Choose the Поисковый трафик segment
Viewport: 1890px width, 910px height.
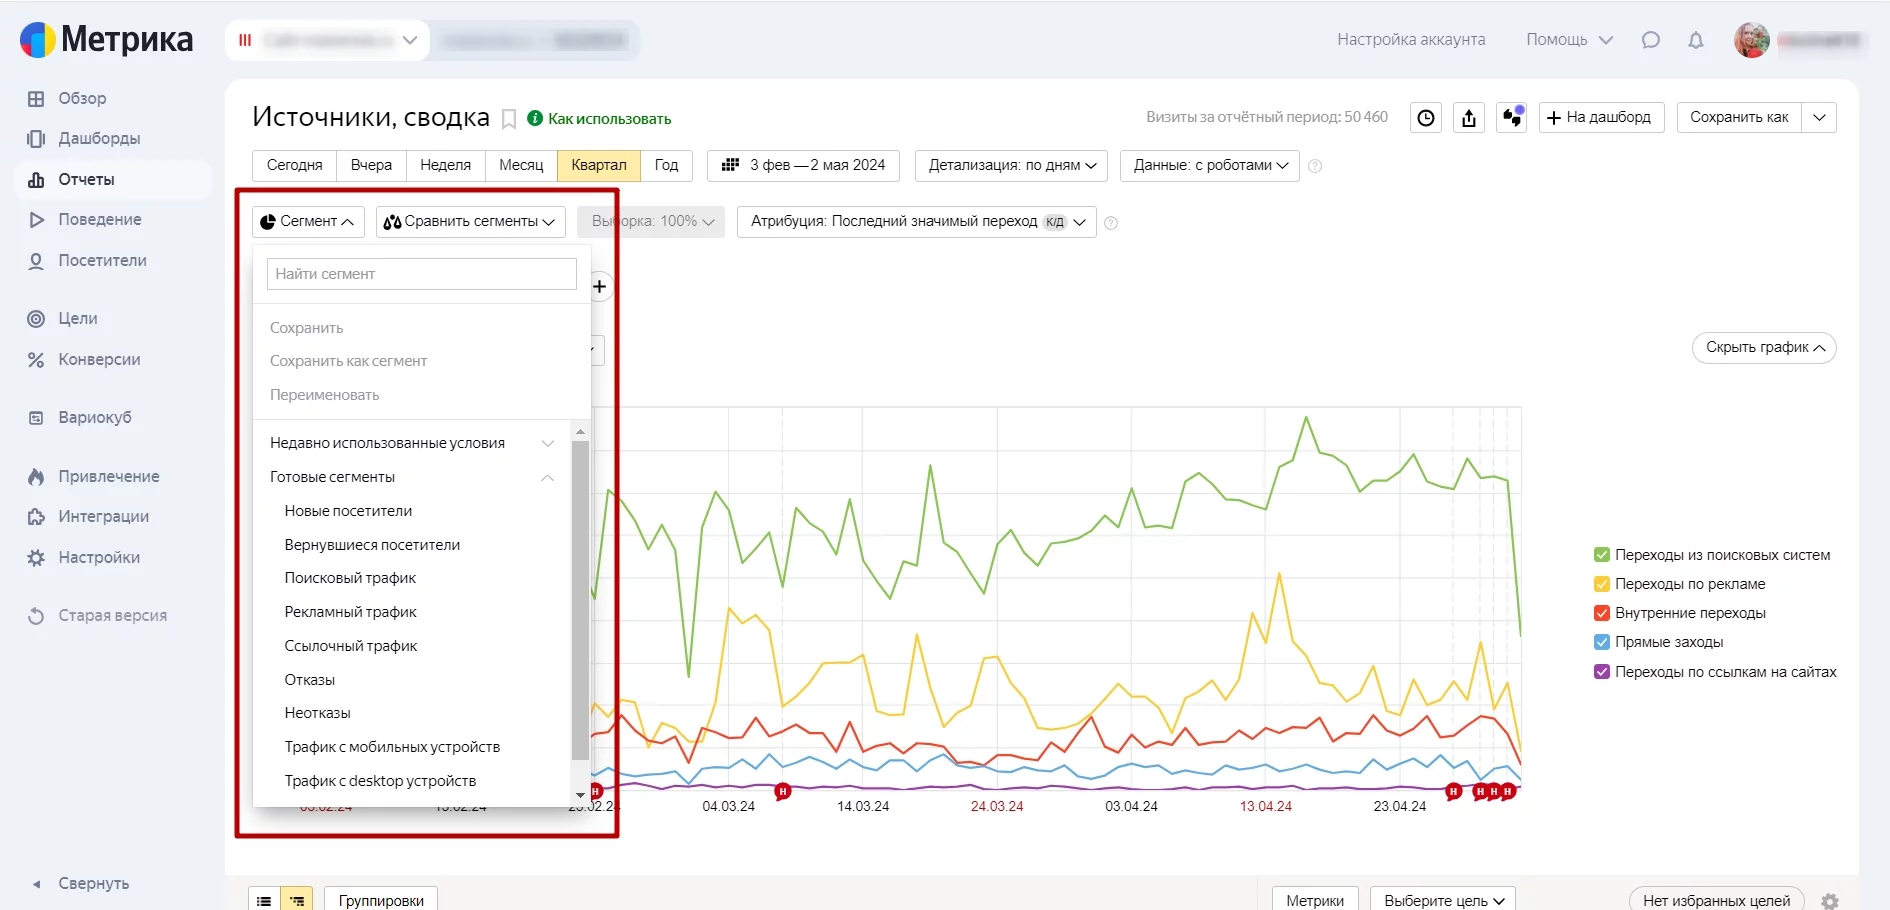point(350,578)
